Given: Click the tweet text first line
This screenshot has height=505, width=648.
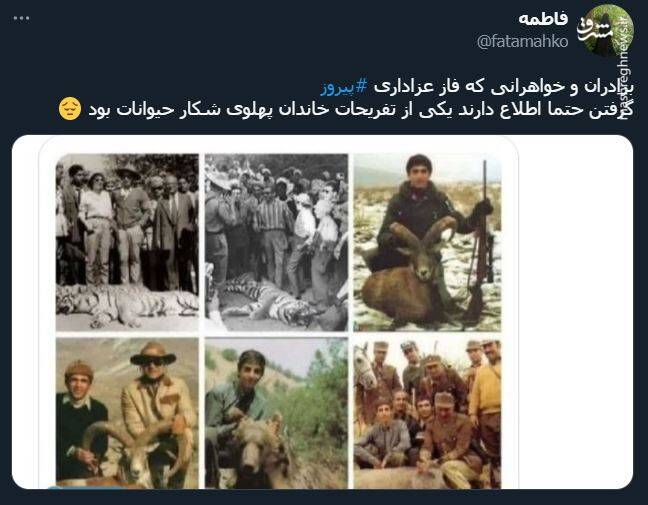Looking at the screenshot, I should [477, 87].
